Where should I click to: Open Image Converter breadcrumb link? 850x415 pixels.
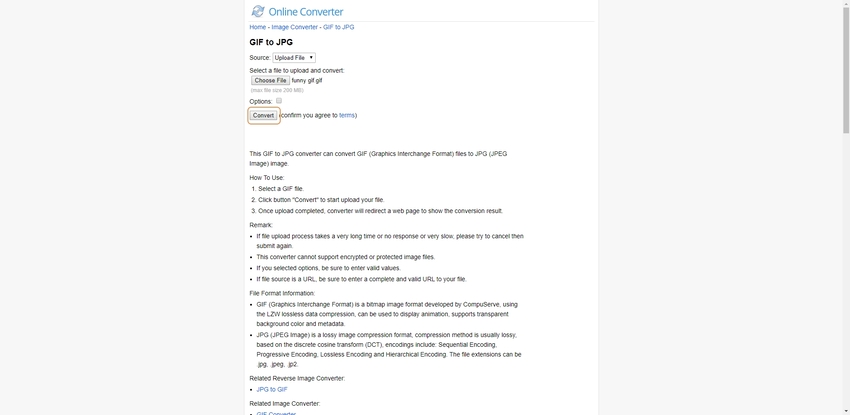(295, 27)
